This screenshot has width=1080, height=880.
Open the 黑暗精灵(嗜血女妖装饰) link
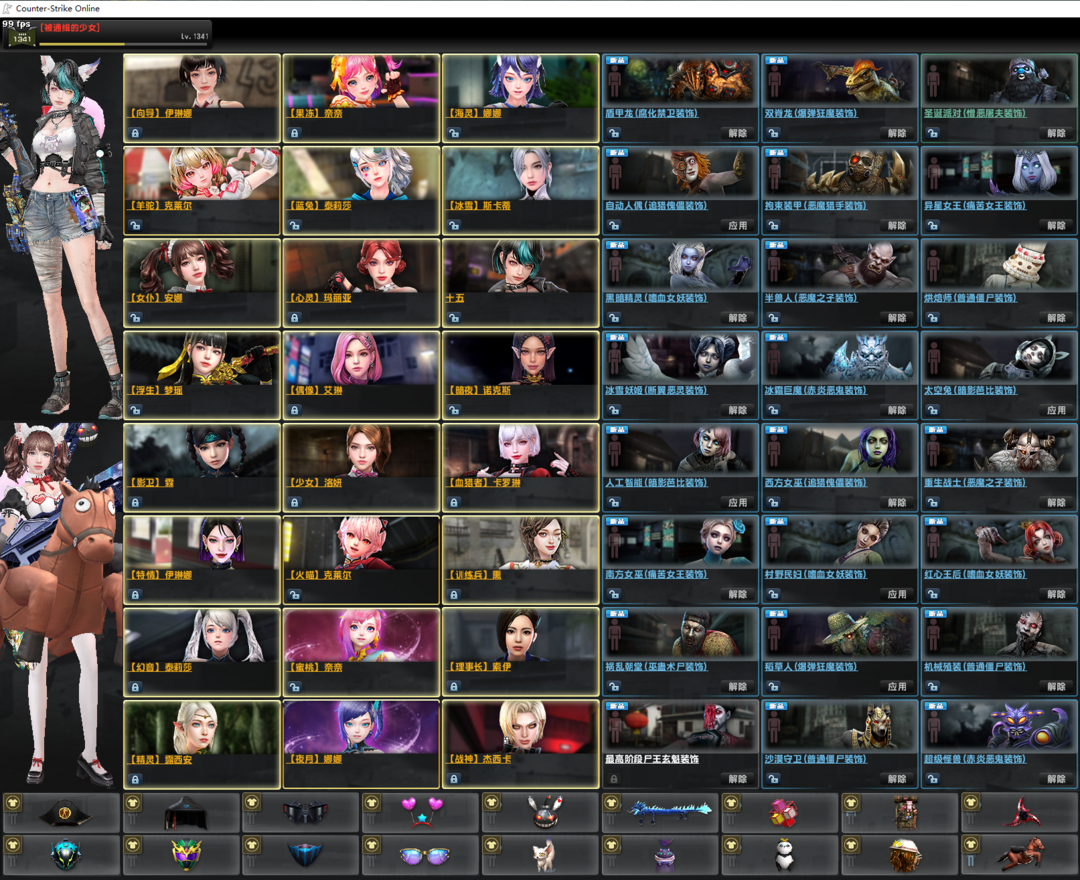coord(656,297)
